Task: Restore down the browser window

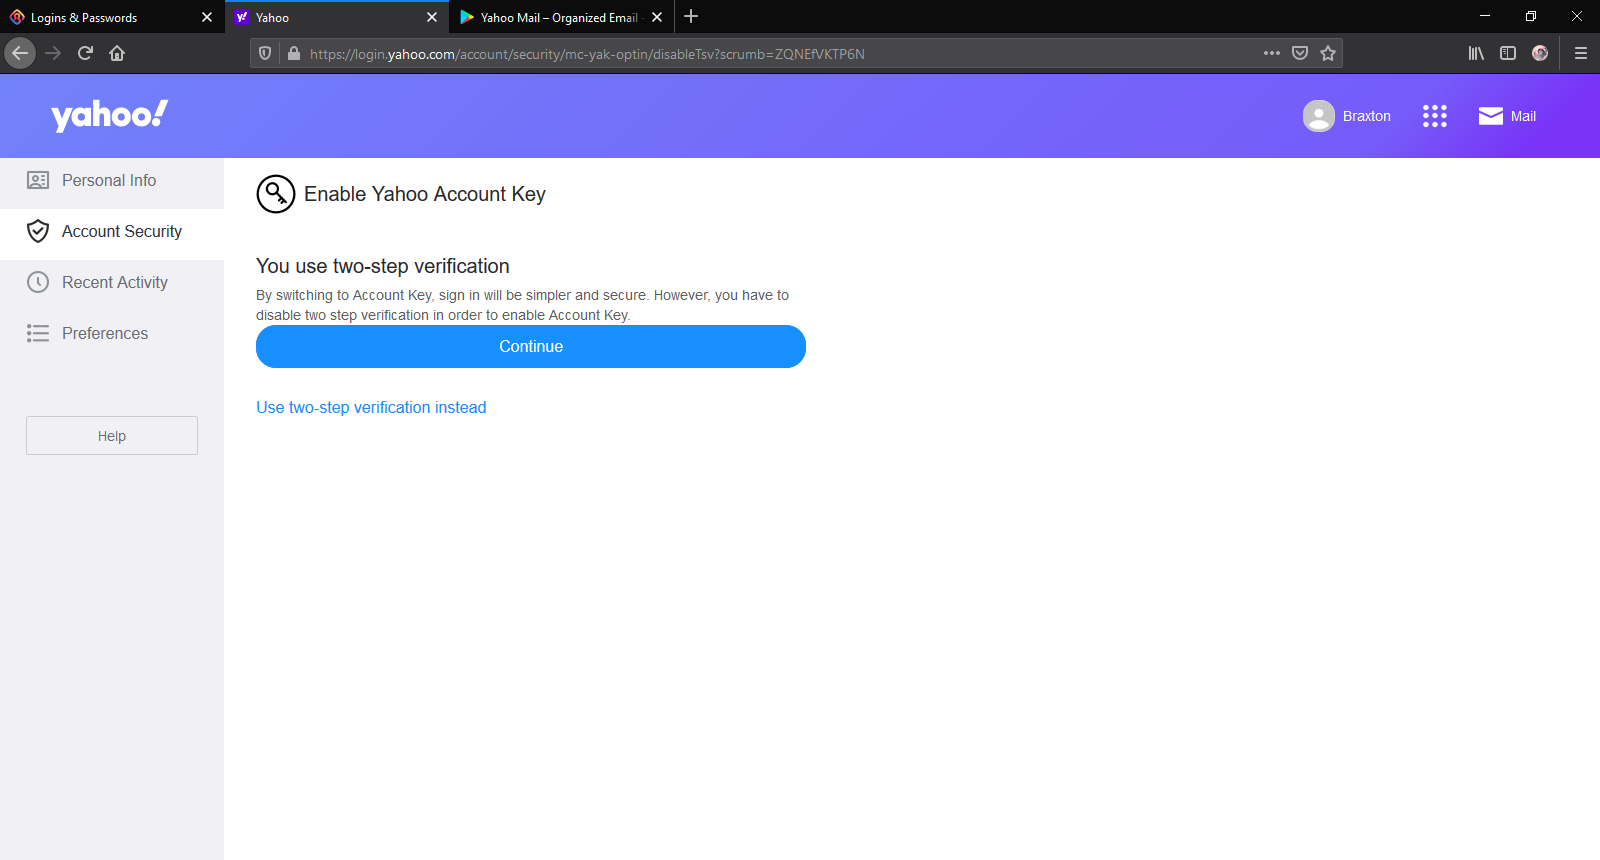Action: pyautogui.click(x=1531, y=16)
